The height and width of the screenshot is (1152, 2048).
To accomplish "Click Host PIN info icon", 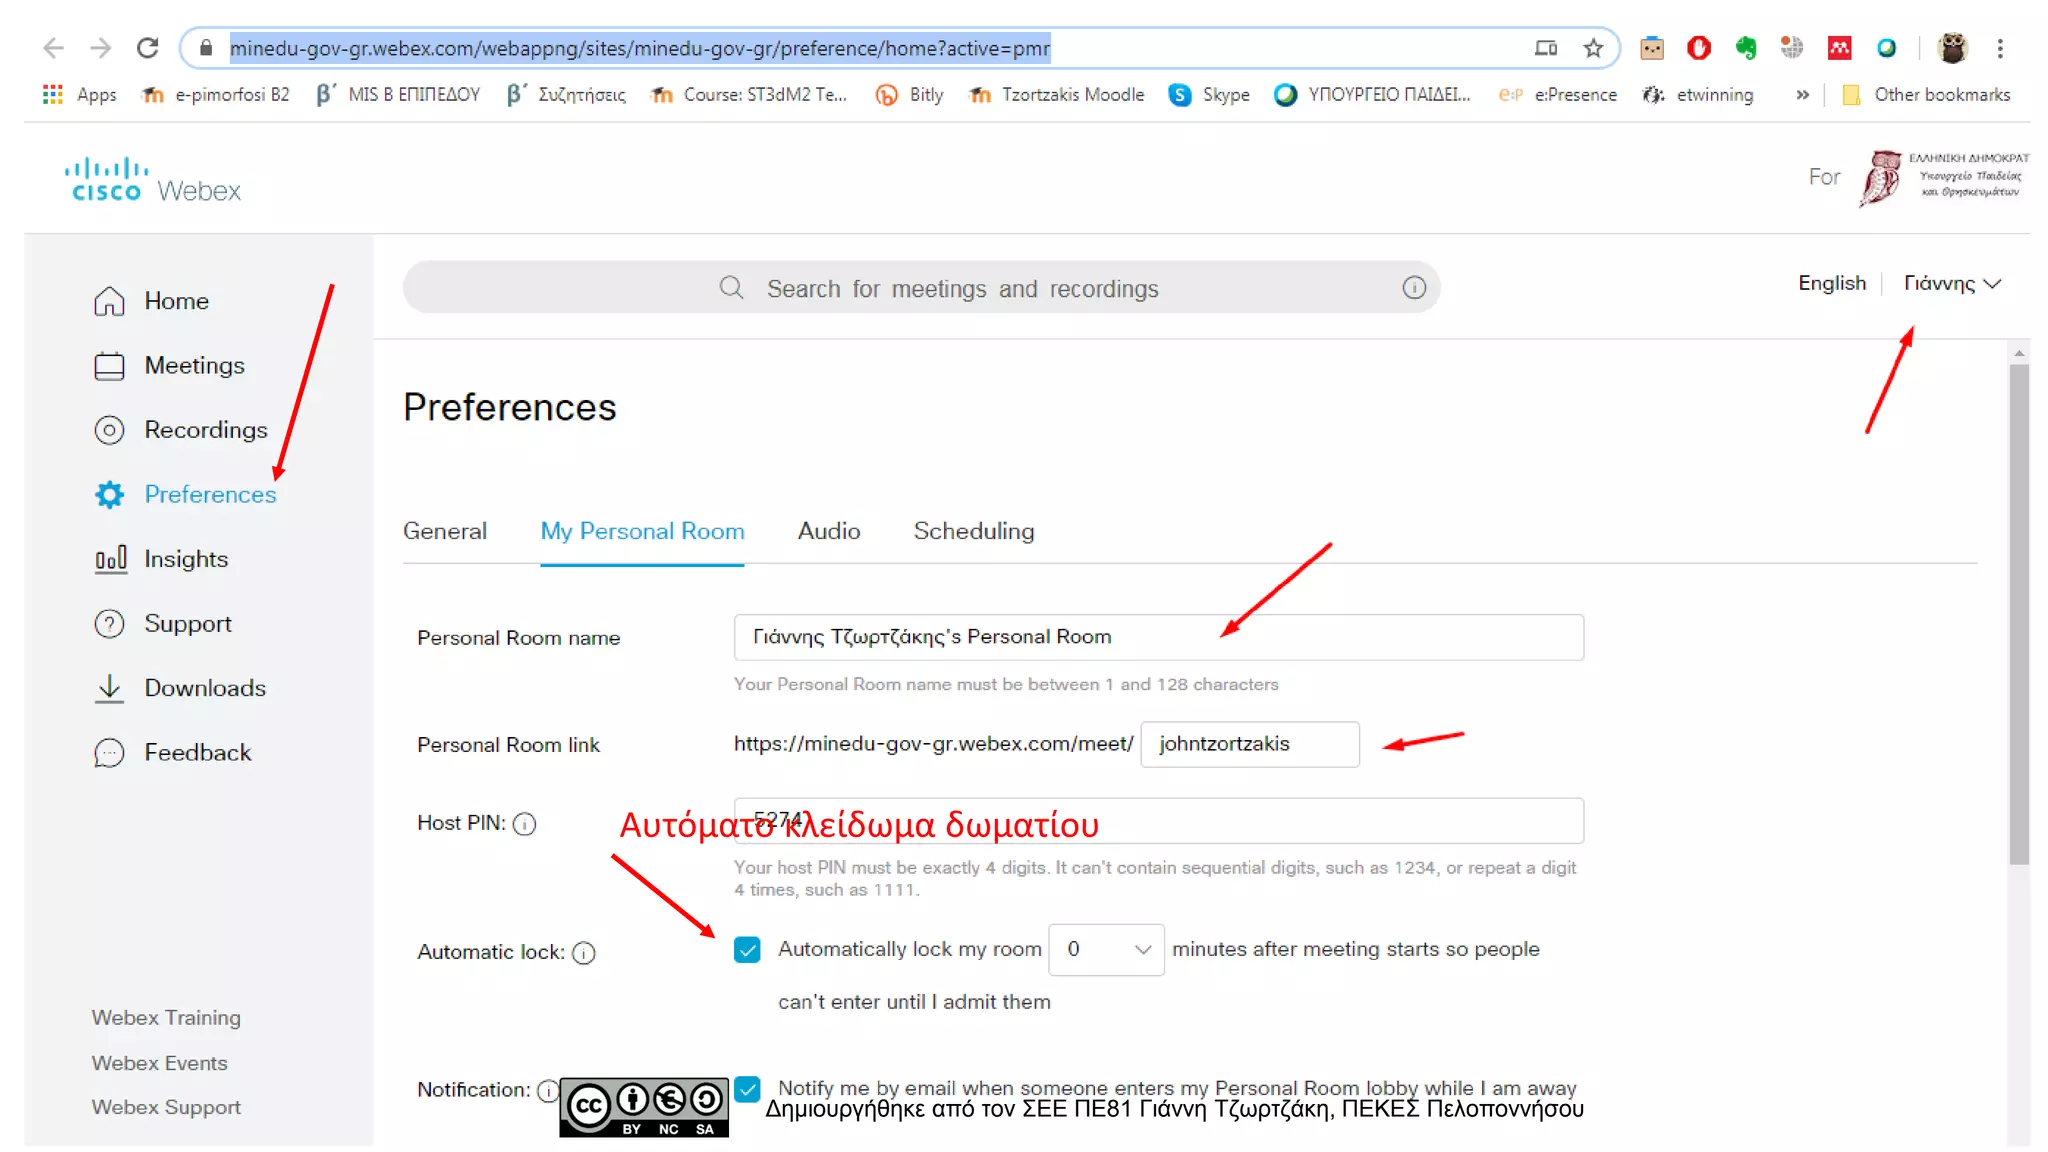I will (x=525, y=824).
